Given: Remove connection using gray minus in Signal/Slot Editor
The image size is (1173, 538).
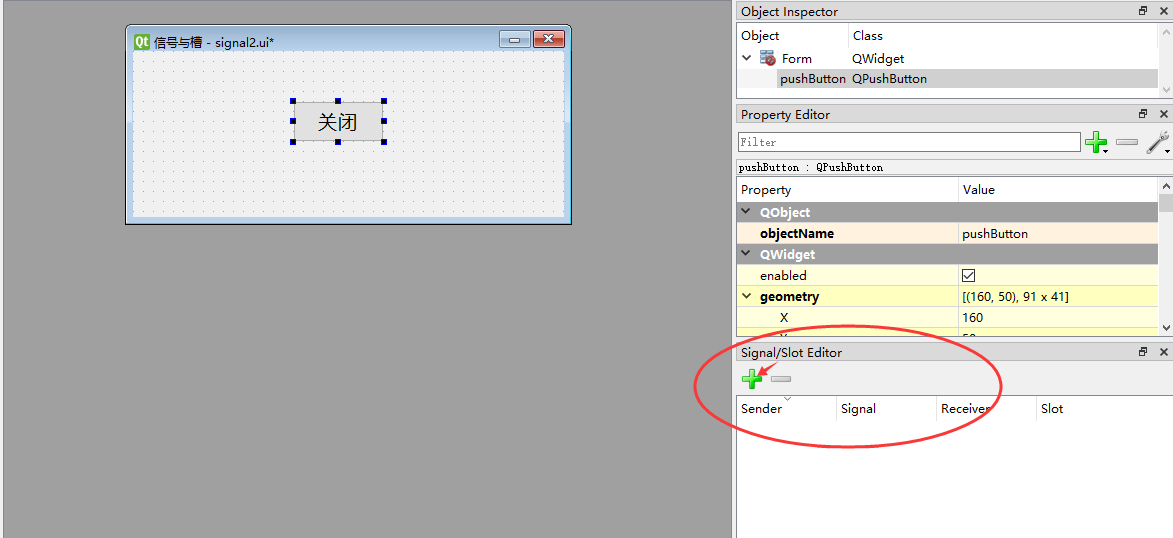Looking at the screenshot, I should click(781, 379).
